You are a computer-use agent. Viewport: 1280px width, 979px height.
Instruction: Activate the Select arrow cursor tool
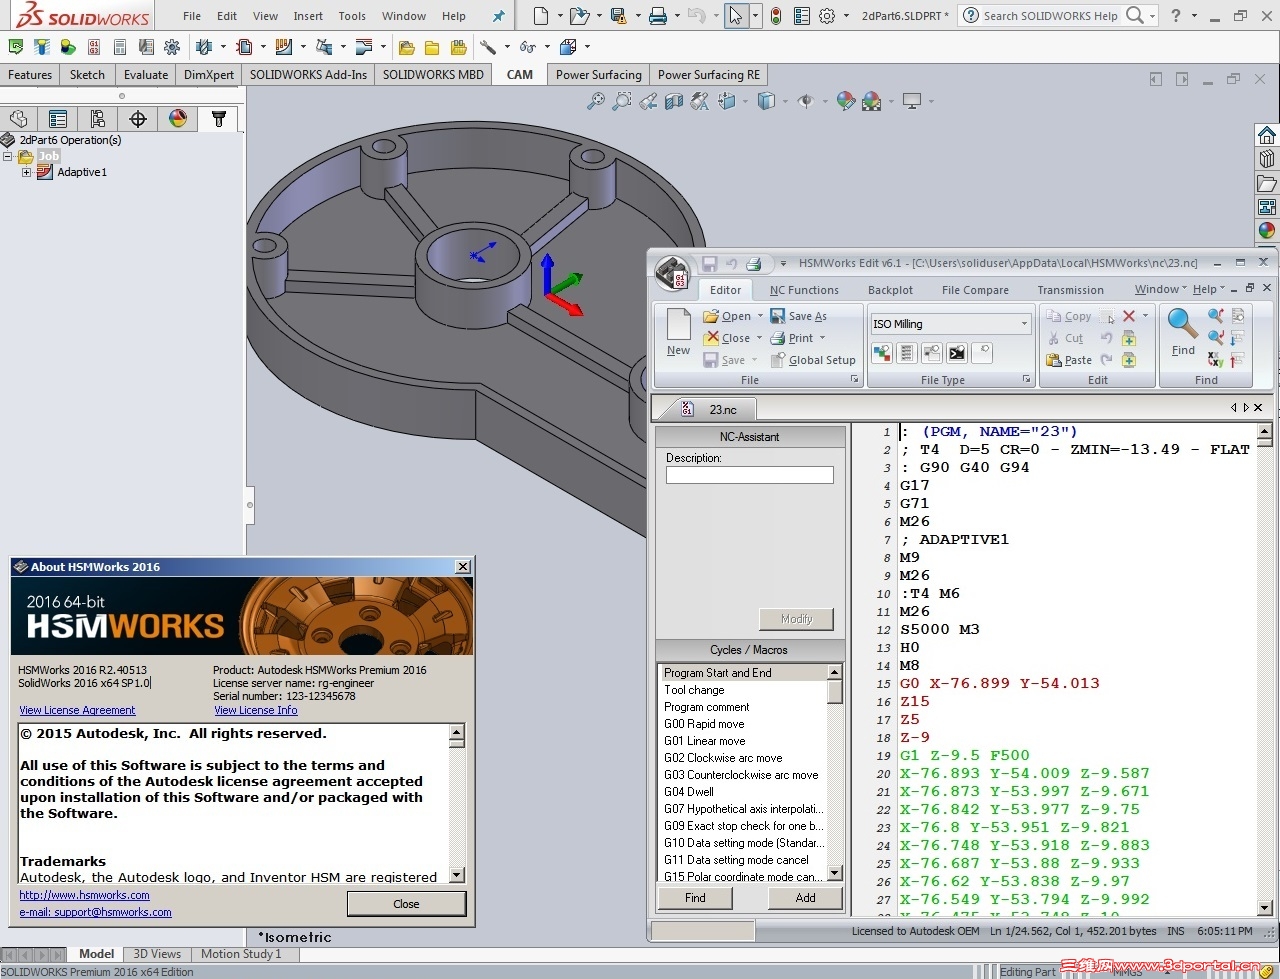coord(736,16)
